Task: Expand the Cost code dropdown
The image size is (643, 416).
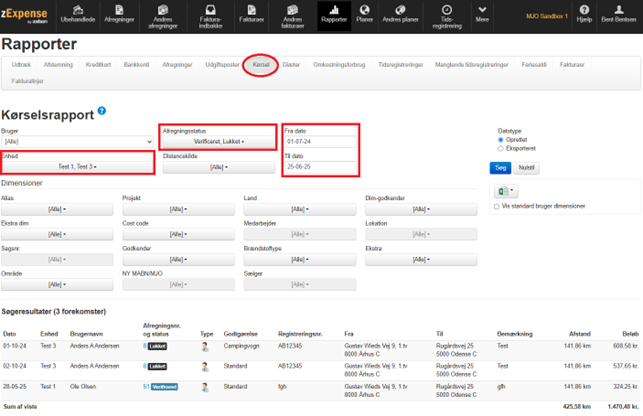Action: pyautogui.click(x=178, y=234)
